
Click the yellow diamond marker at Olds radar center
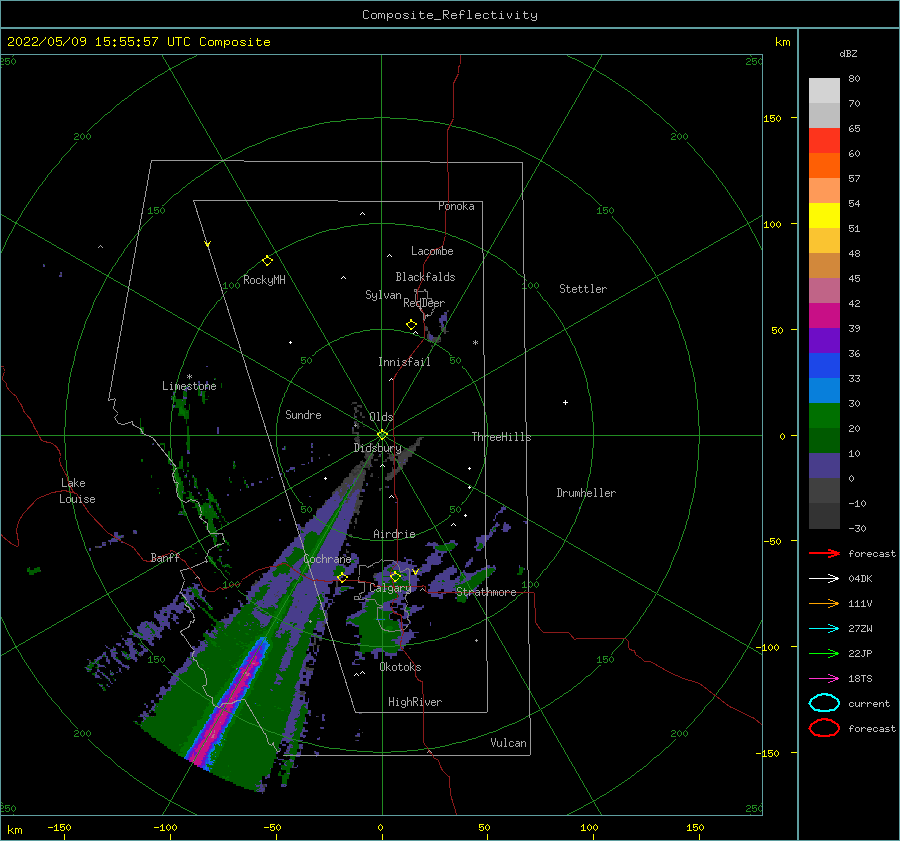[x=382, y=435]
